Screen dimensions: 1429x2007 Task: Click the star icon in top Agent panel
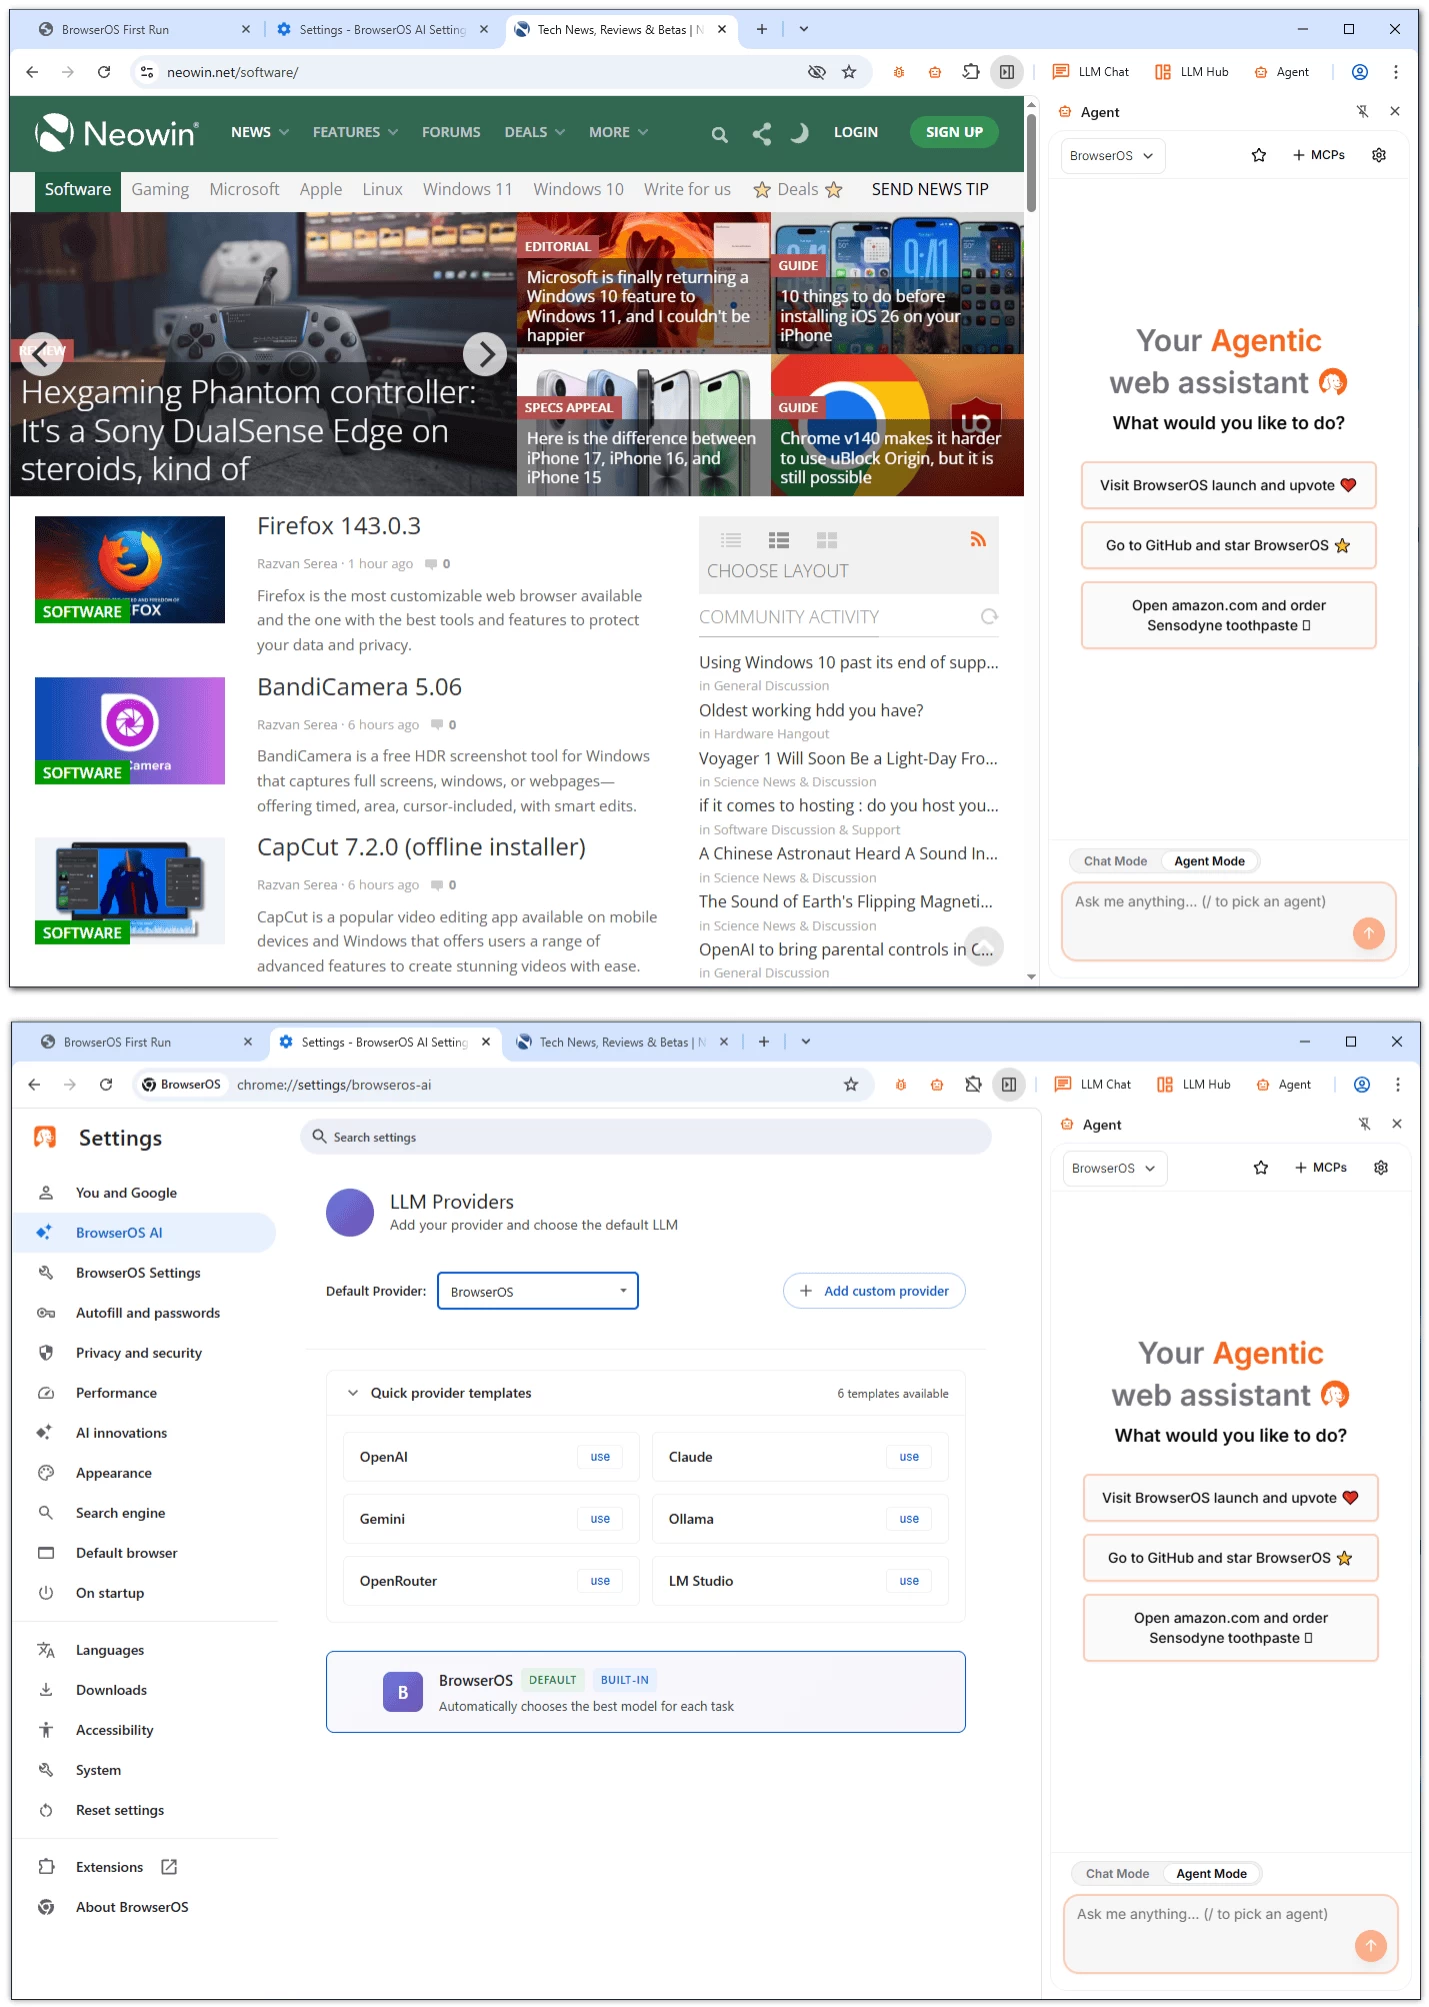click(x=1259, y=155)
